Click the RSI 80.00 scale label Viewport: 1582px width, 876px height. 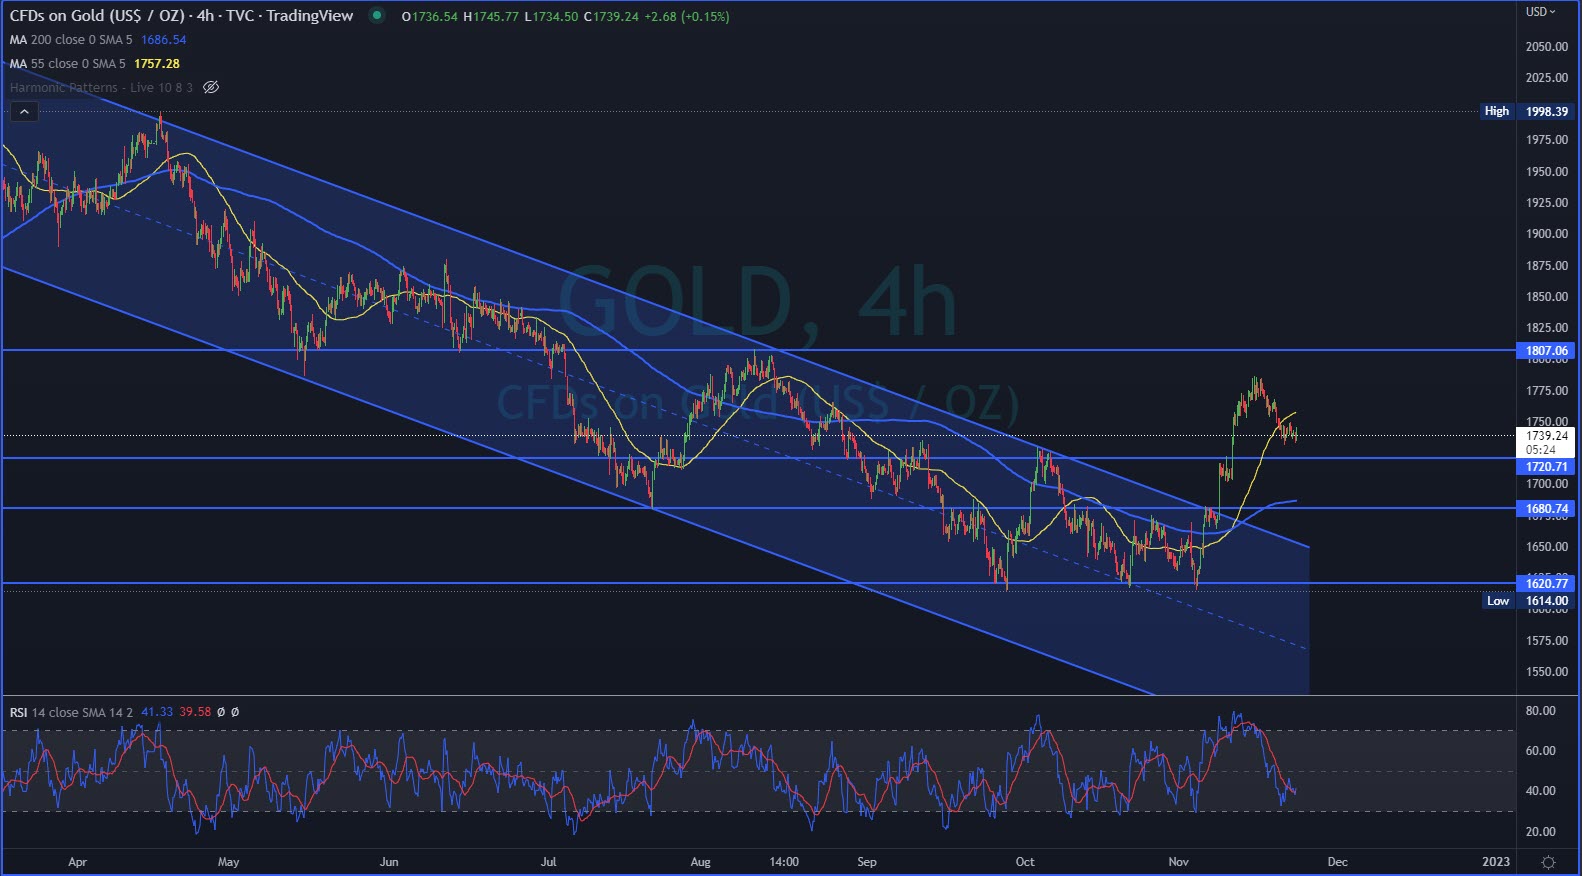pos(1540,711)
